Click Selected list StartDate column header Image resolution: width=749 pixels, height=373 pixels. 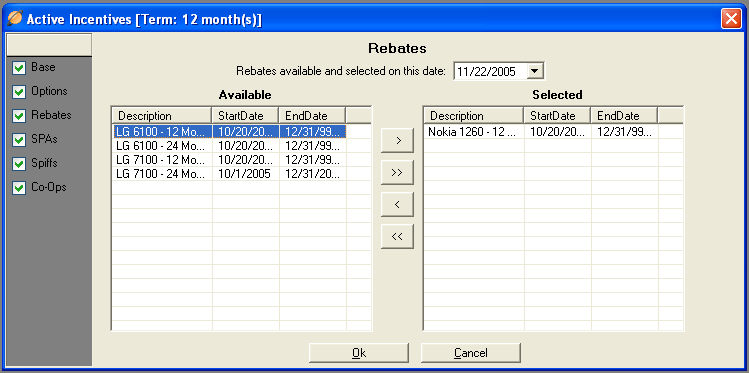(x=557, y=116)
